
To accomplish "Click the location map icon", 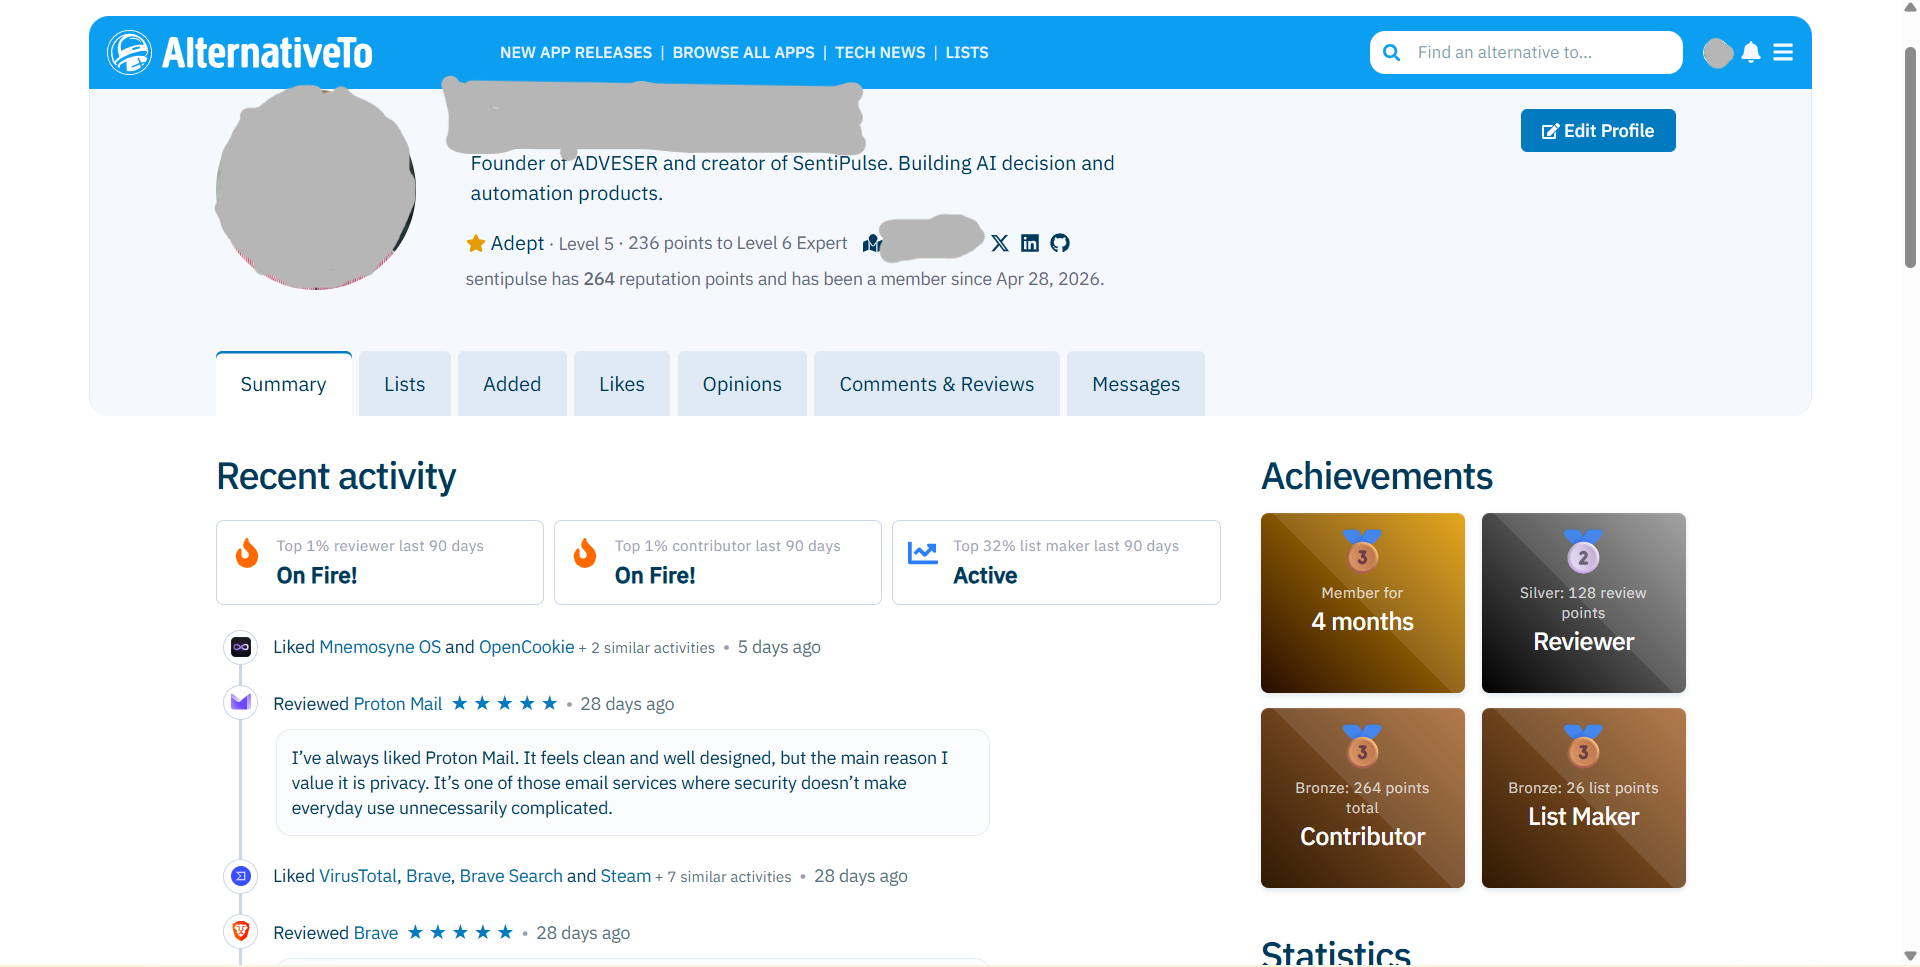I will pyautogui.click(x=872, y=243).
